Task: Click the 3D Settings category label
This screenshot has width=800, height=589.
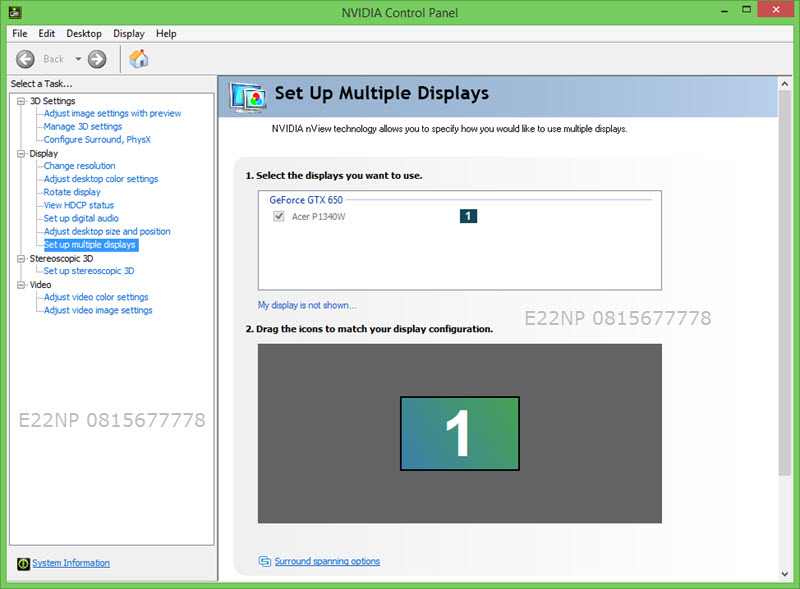Action: [x=53, y=101]
